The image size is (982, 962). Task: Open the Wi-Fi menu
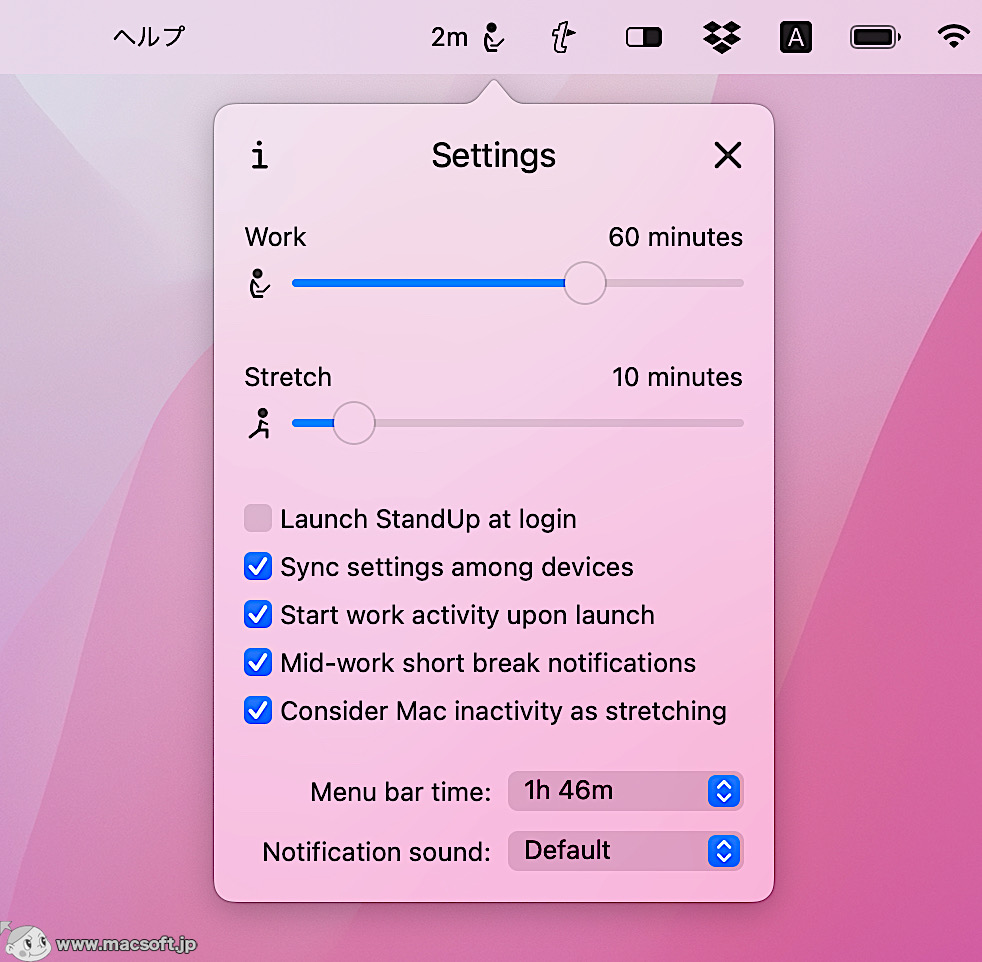(953, 37)
